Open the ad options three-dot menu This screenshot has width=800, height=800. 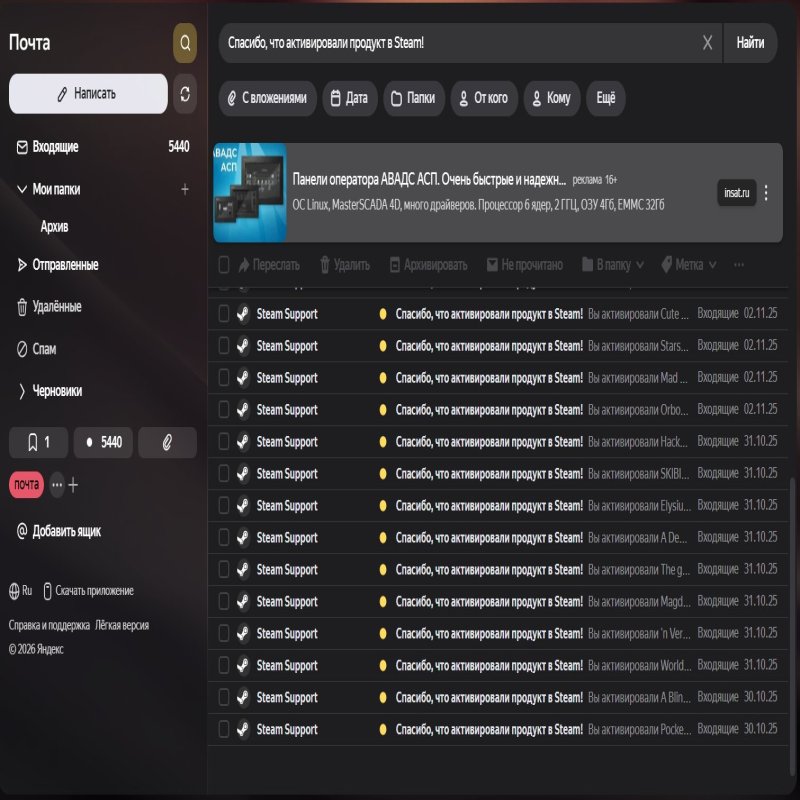coord(766,193)
